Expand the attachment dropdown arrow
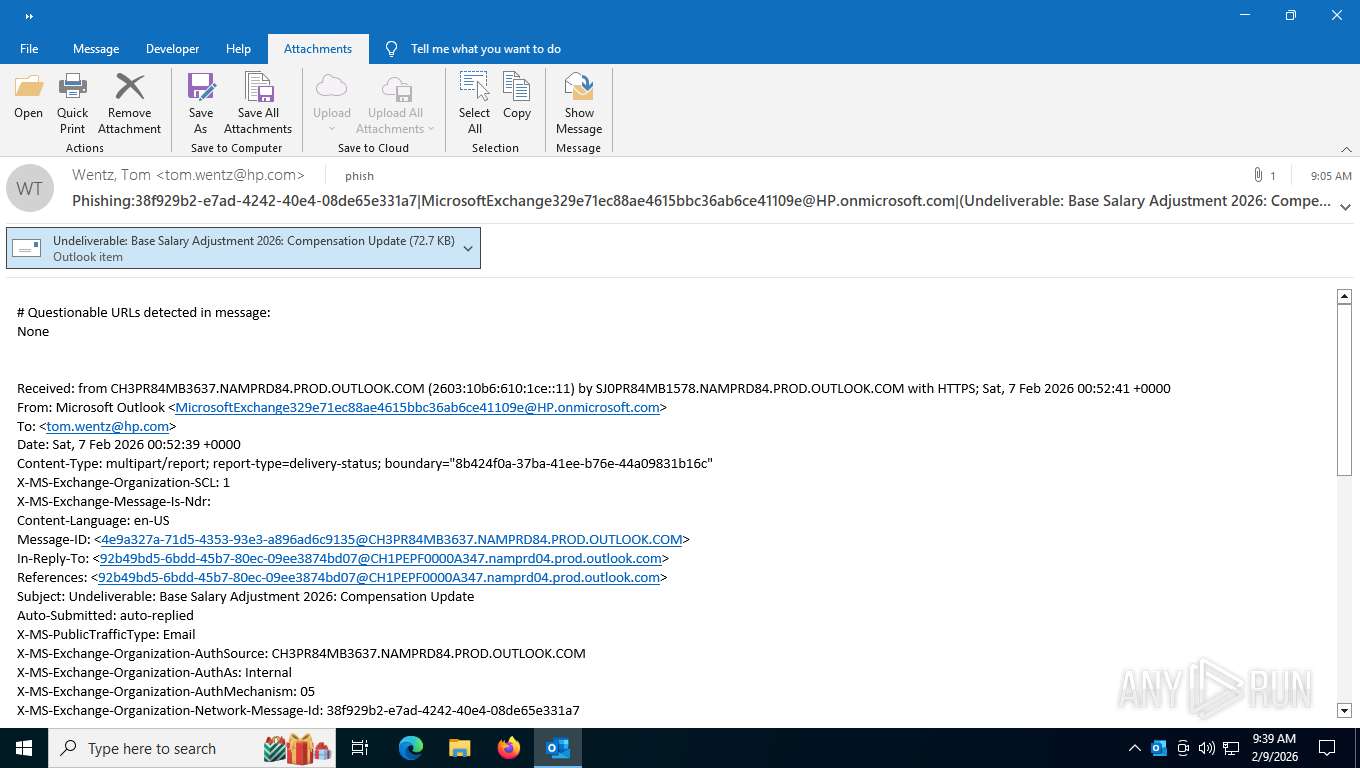The height and width of the screenshot is (768, 1360). point(467,248)
